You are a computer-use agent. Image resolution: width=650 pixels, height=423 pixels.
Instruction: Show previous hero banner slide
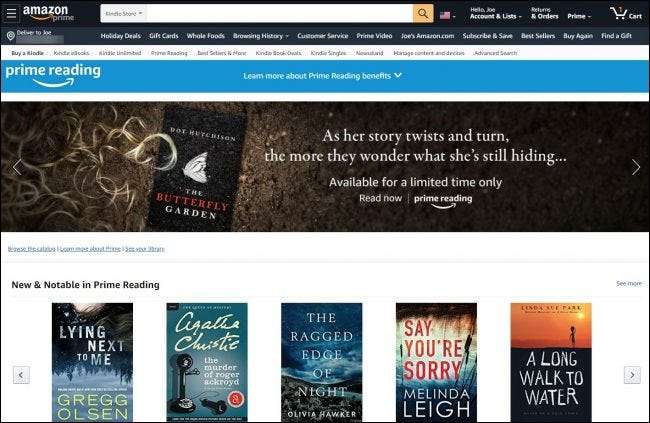17,167
